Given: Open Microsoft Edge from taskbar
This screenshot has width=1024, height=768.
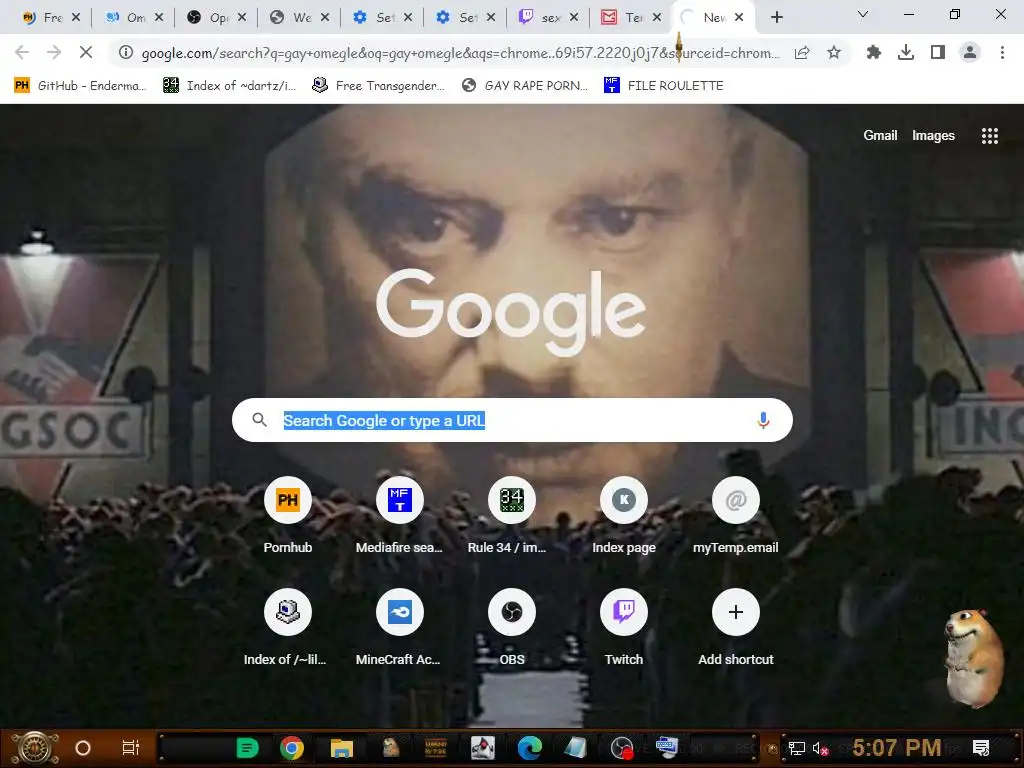Looking at the screenshot, I should coord(530,748).
